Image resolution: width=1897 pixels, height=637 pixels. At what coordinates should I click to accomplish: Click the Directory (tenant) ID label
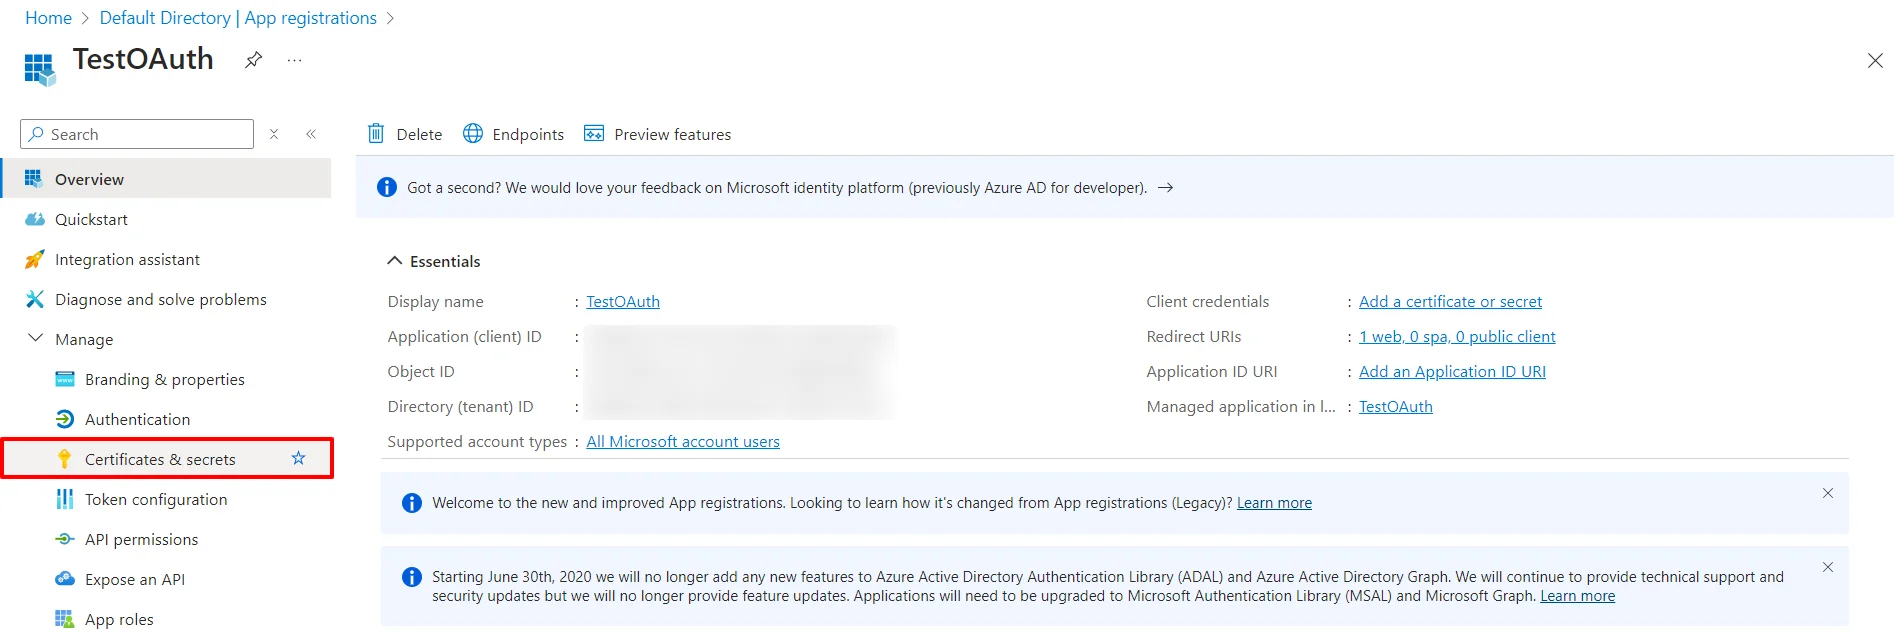coord(460,406)
